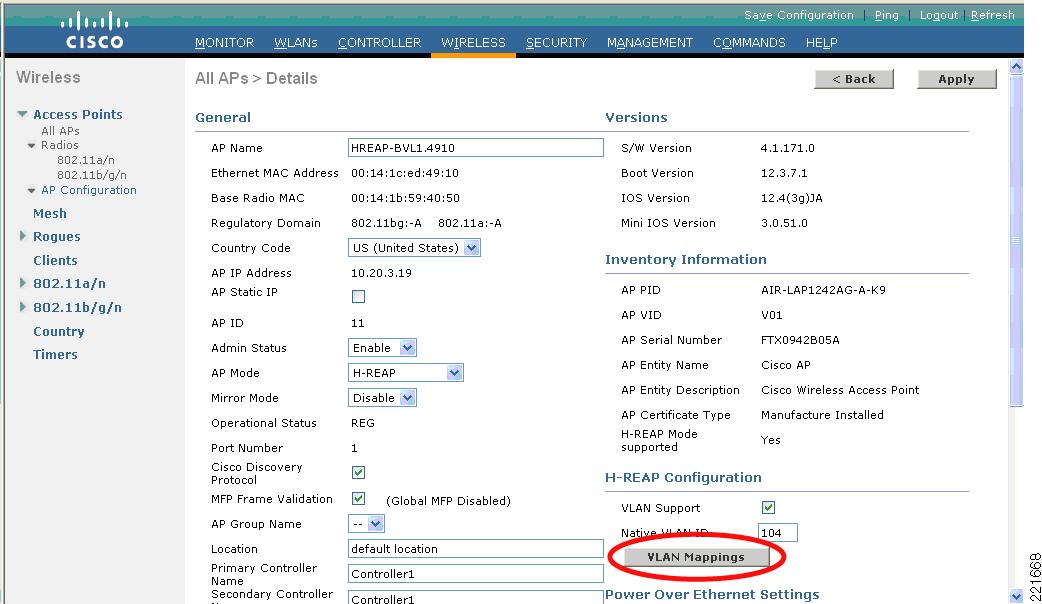Expand the Rogues section arrow
This screenshot has height=604, width=1042.
(23, 236)
